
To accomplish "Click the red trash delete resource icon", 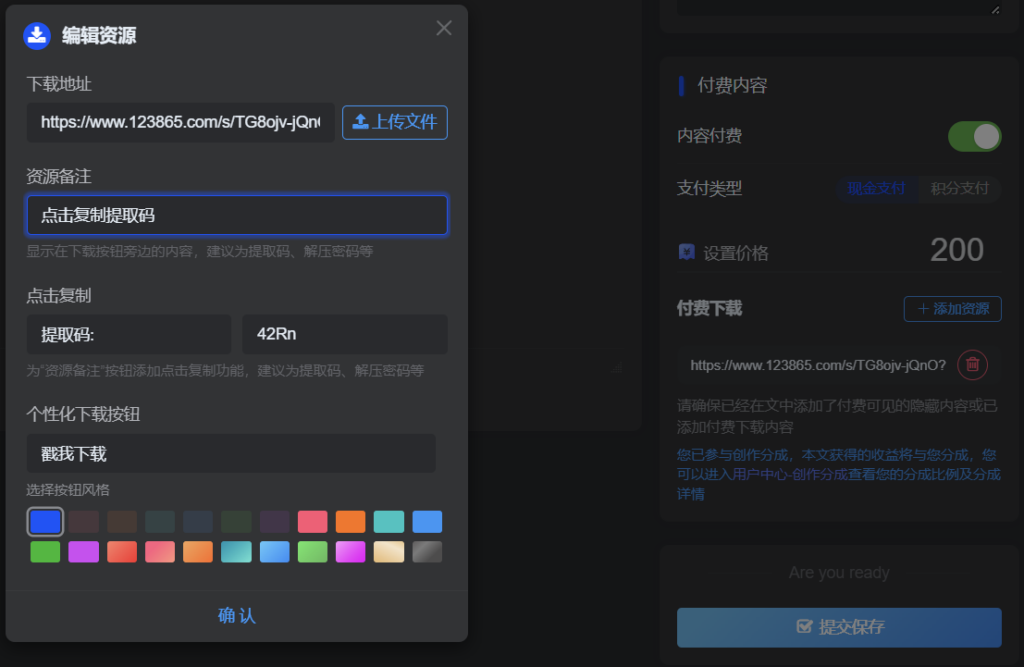I will (972, 365).
